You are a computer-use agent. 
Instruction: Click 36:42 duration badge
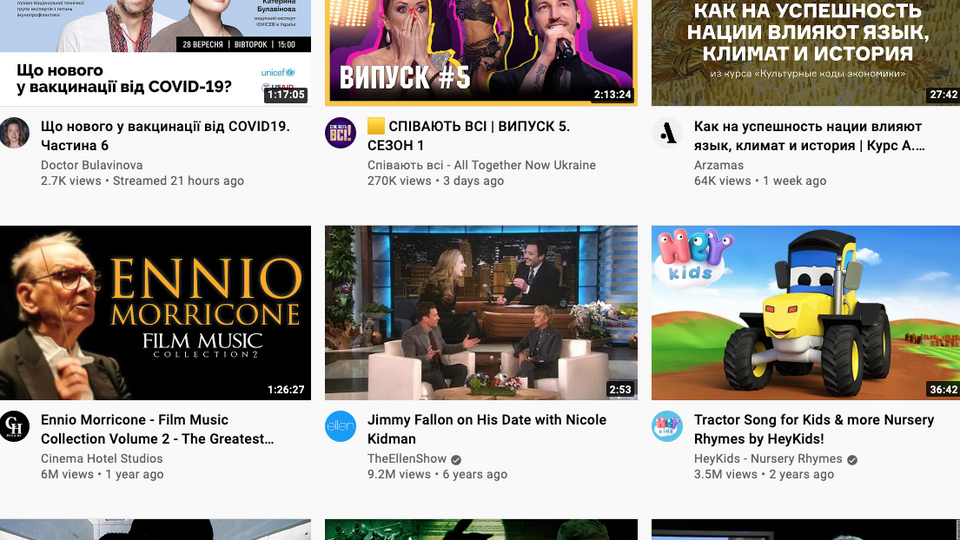coord(943,389)
